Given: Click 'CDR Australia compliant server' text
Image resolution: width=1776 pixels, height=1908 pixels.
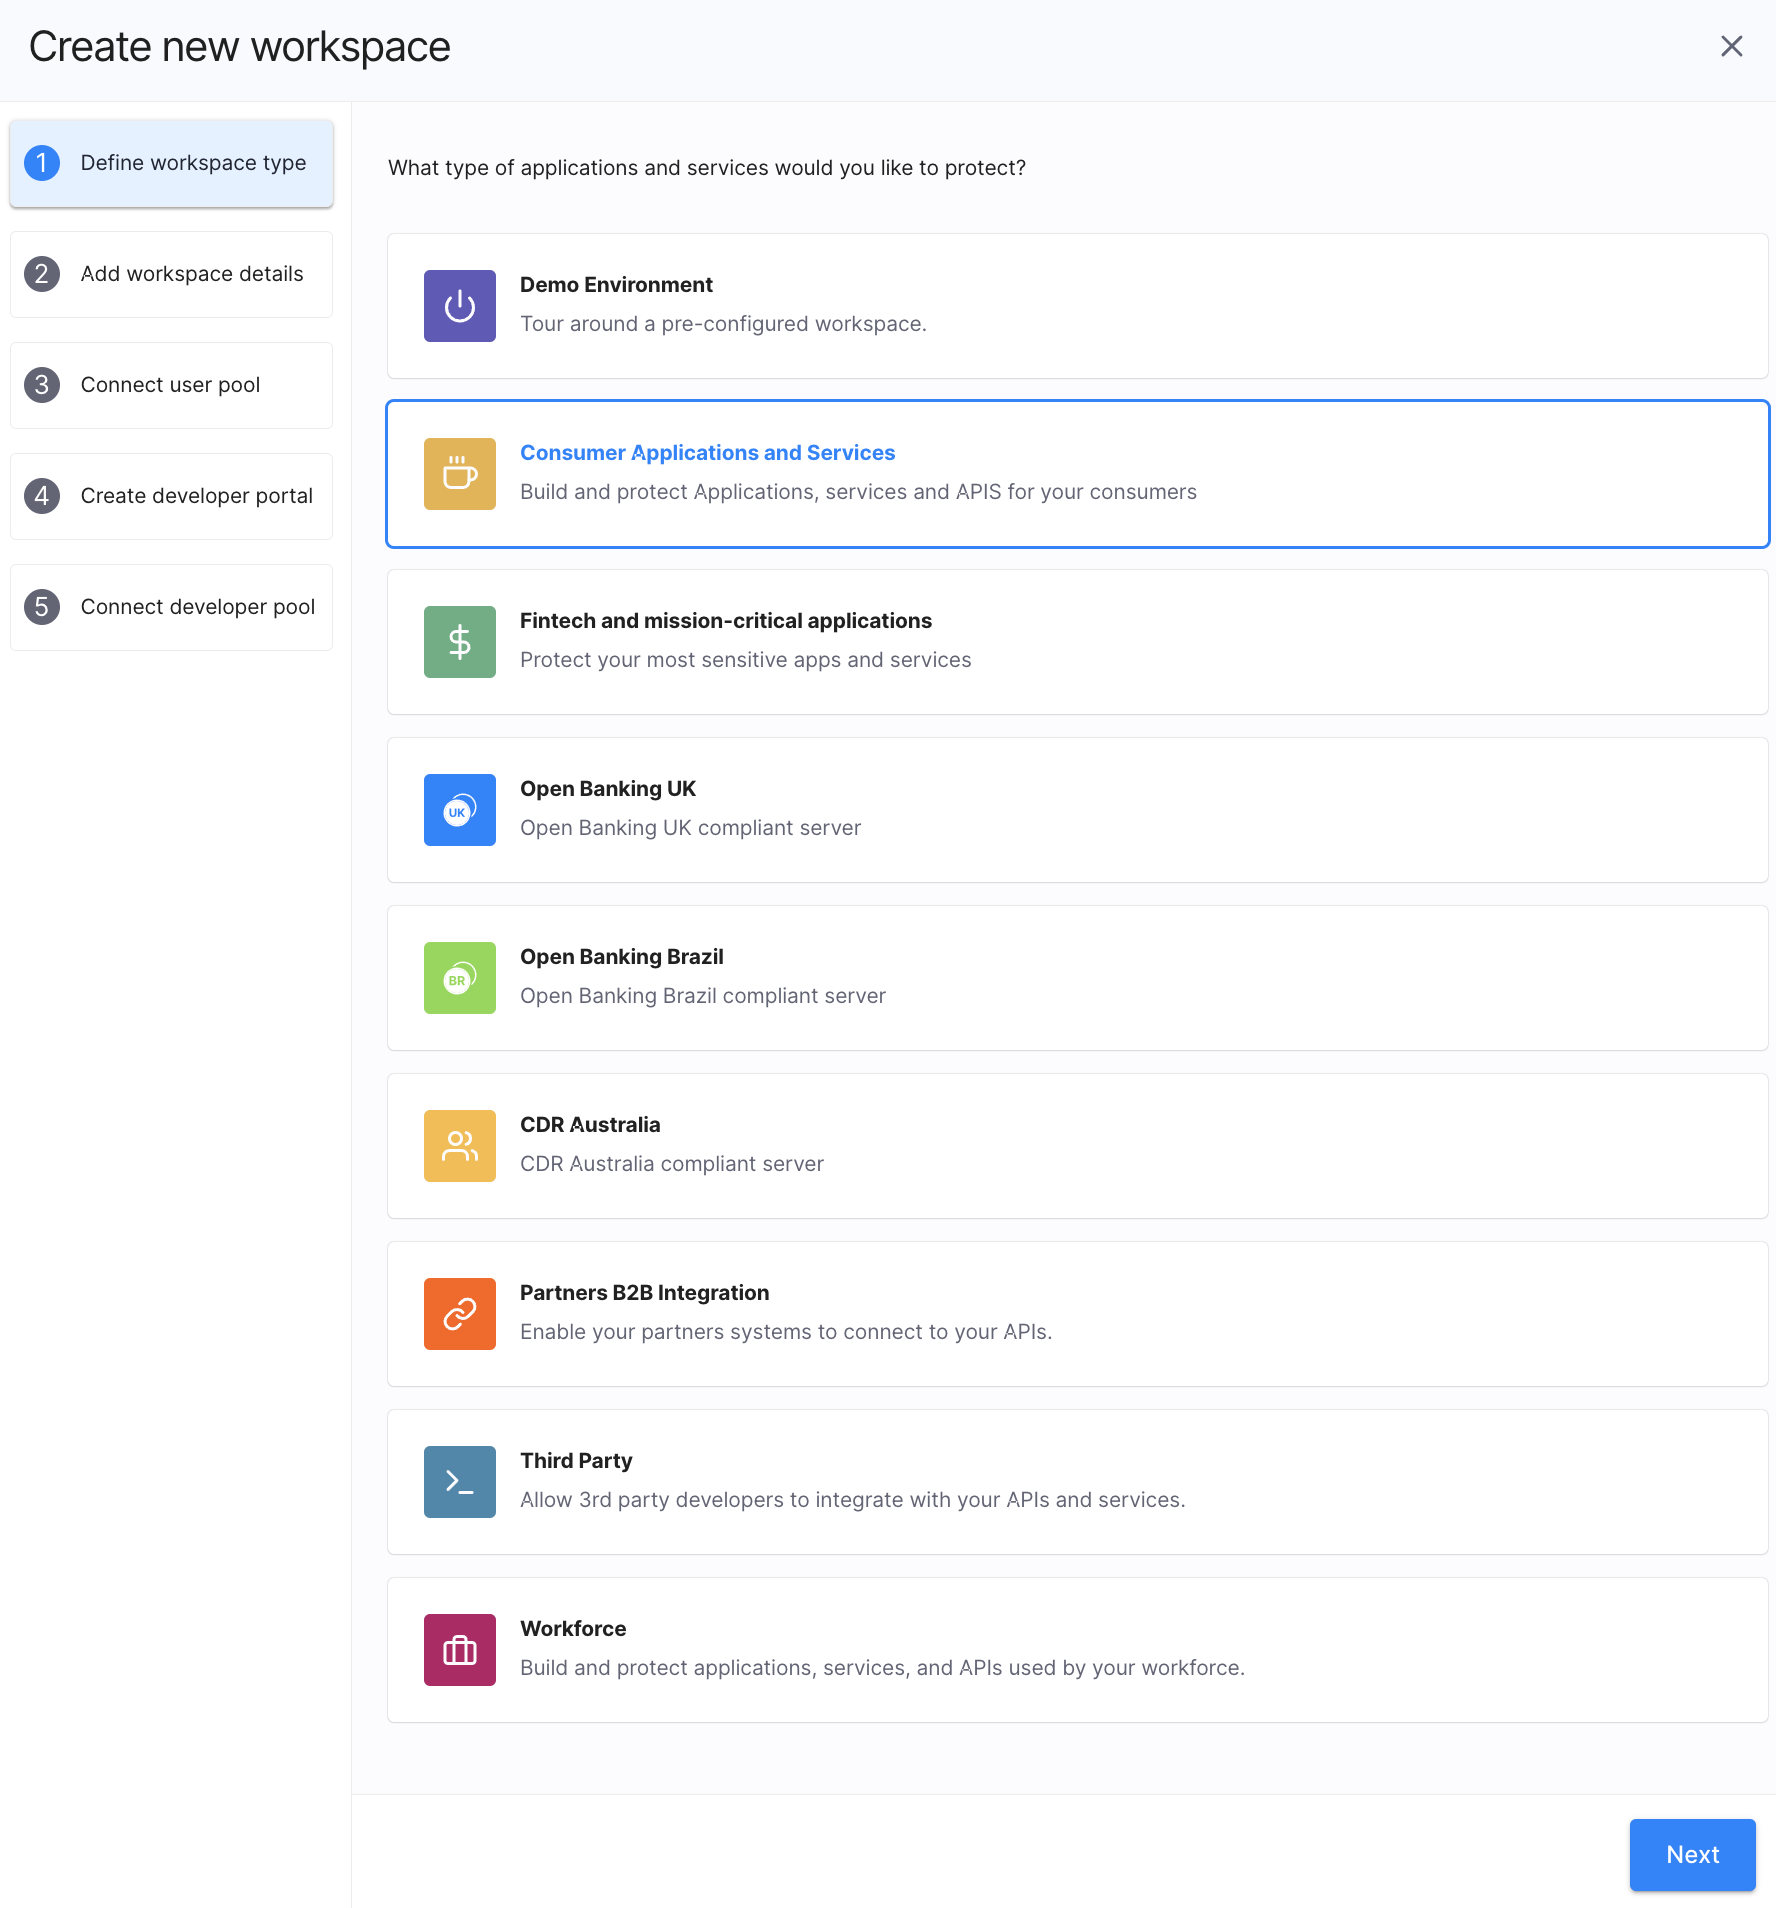Looking at the screenshot, I should 672,1164.
